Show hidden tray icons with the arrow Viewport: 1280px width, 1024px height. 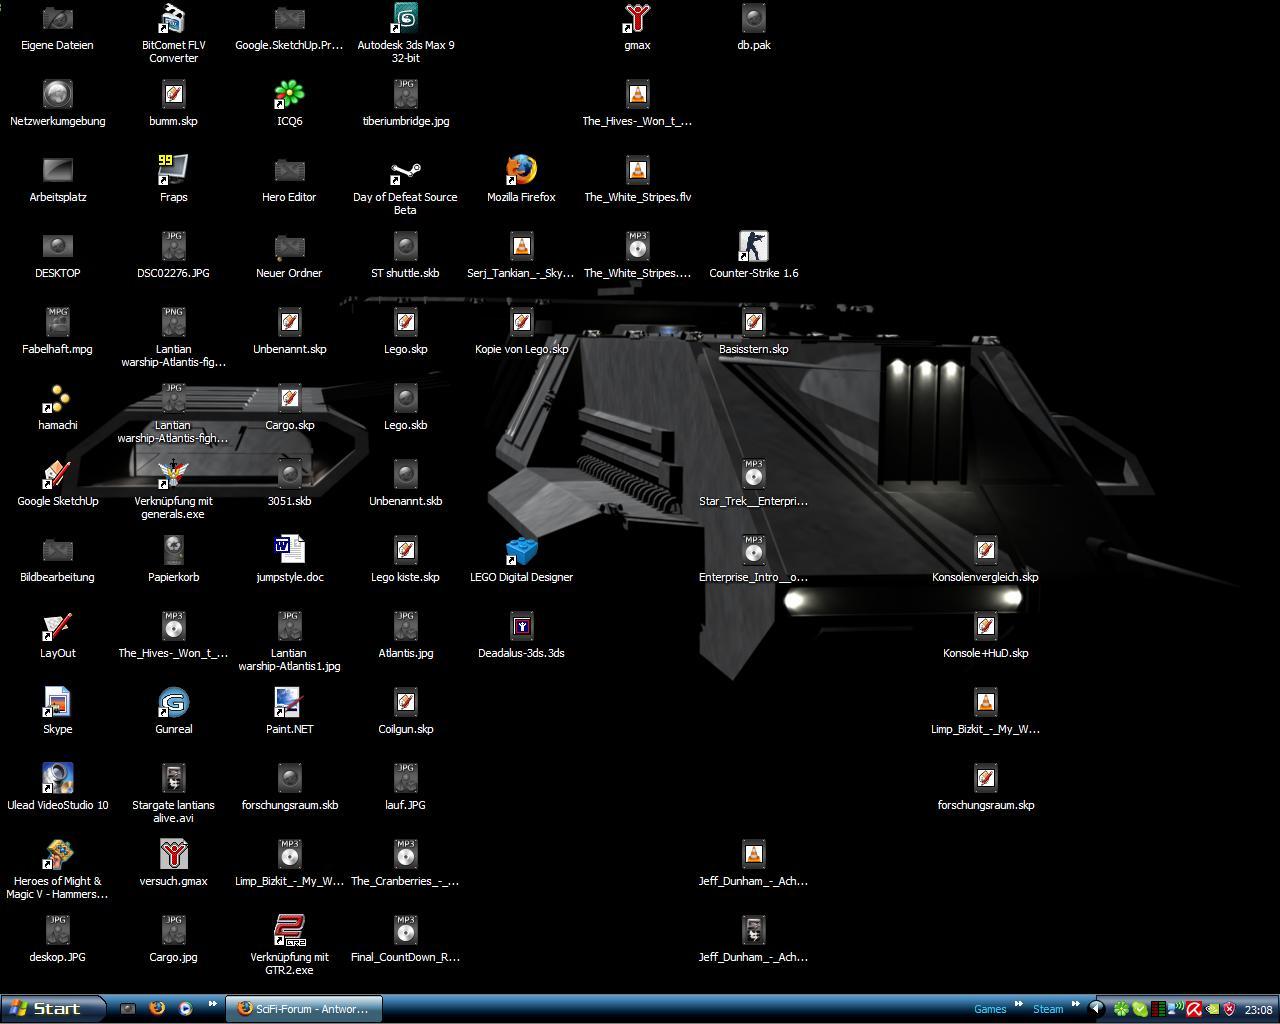[1096, 1009]
